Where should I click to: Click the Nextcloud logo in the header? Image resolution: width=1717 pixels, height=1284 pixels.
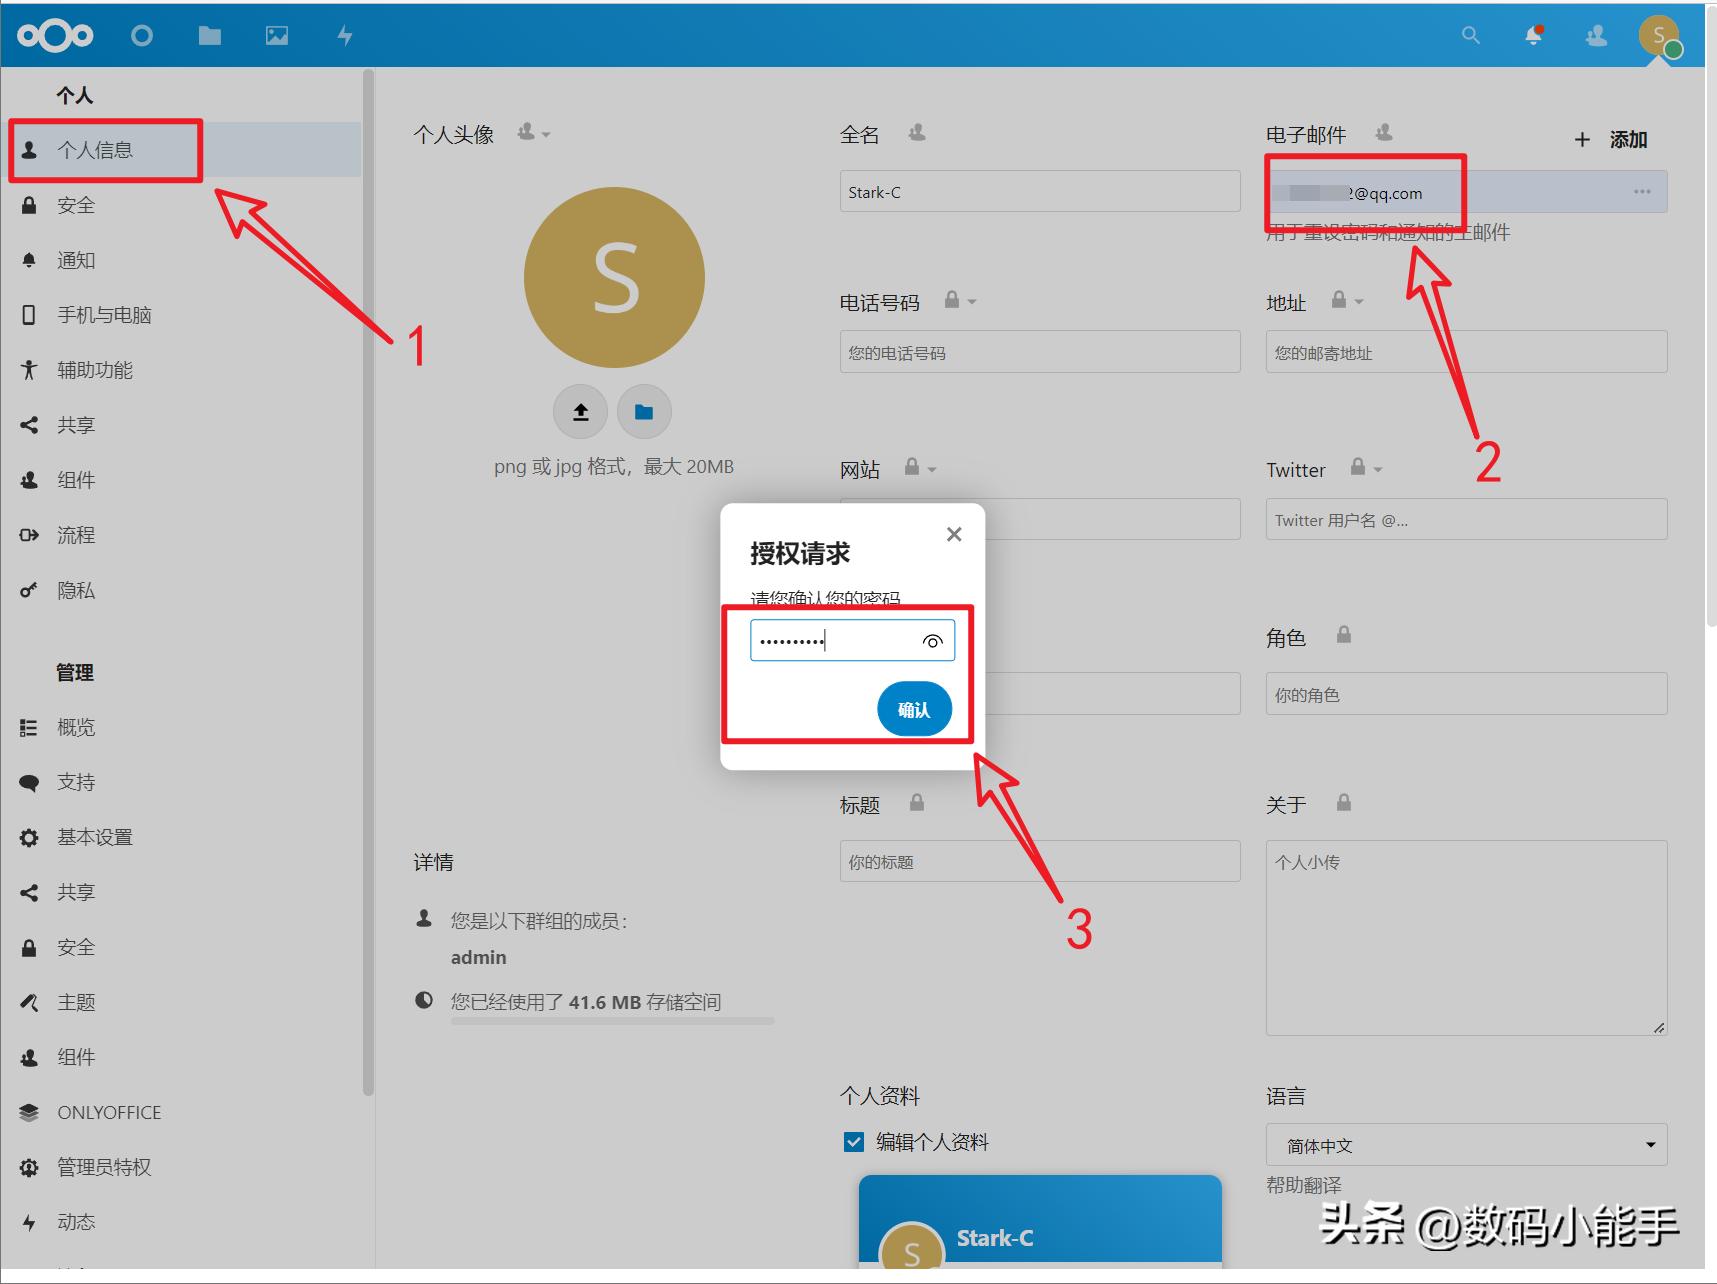pyautogui.click(x=55, y=36)
